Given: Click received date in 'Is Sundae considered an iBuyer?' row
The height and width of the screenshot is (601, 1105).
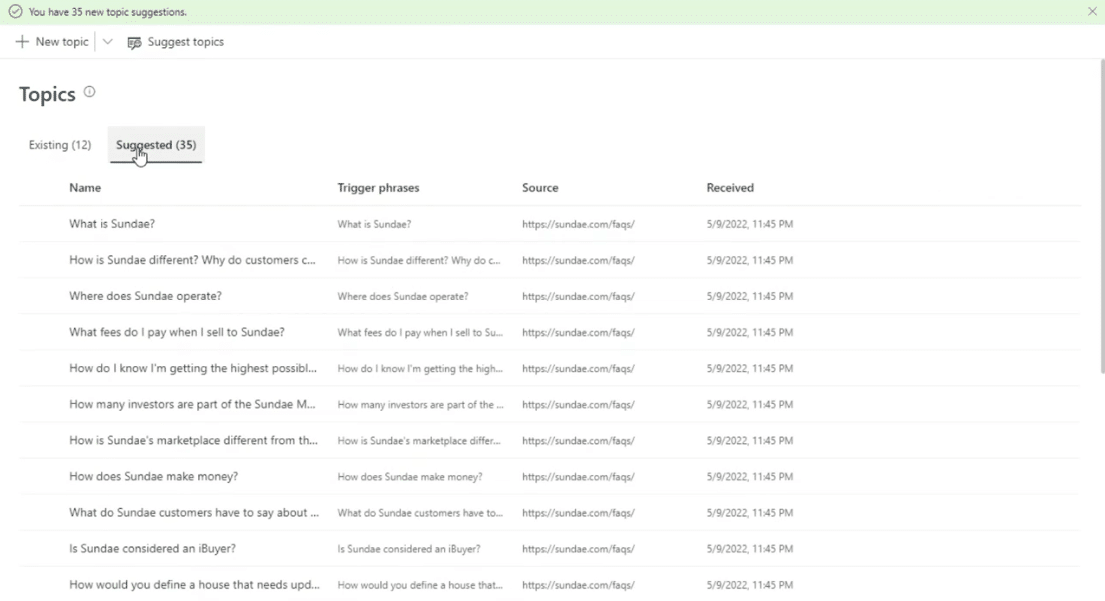Looking at the screenshot, I should 750,548.
